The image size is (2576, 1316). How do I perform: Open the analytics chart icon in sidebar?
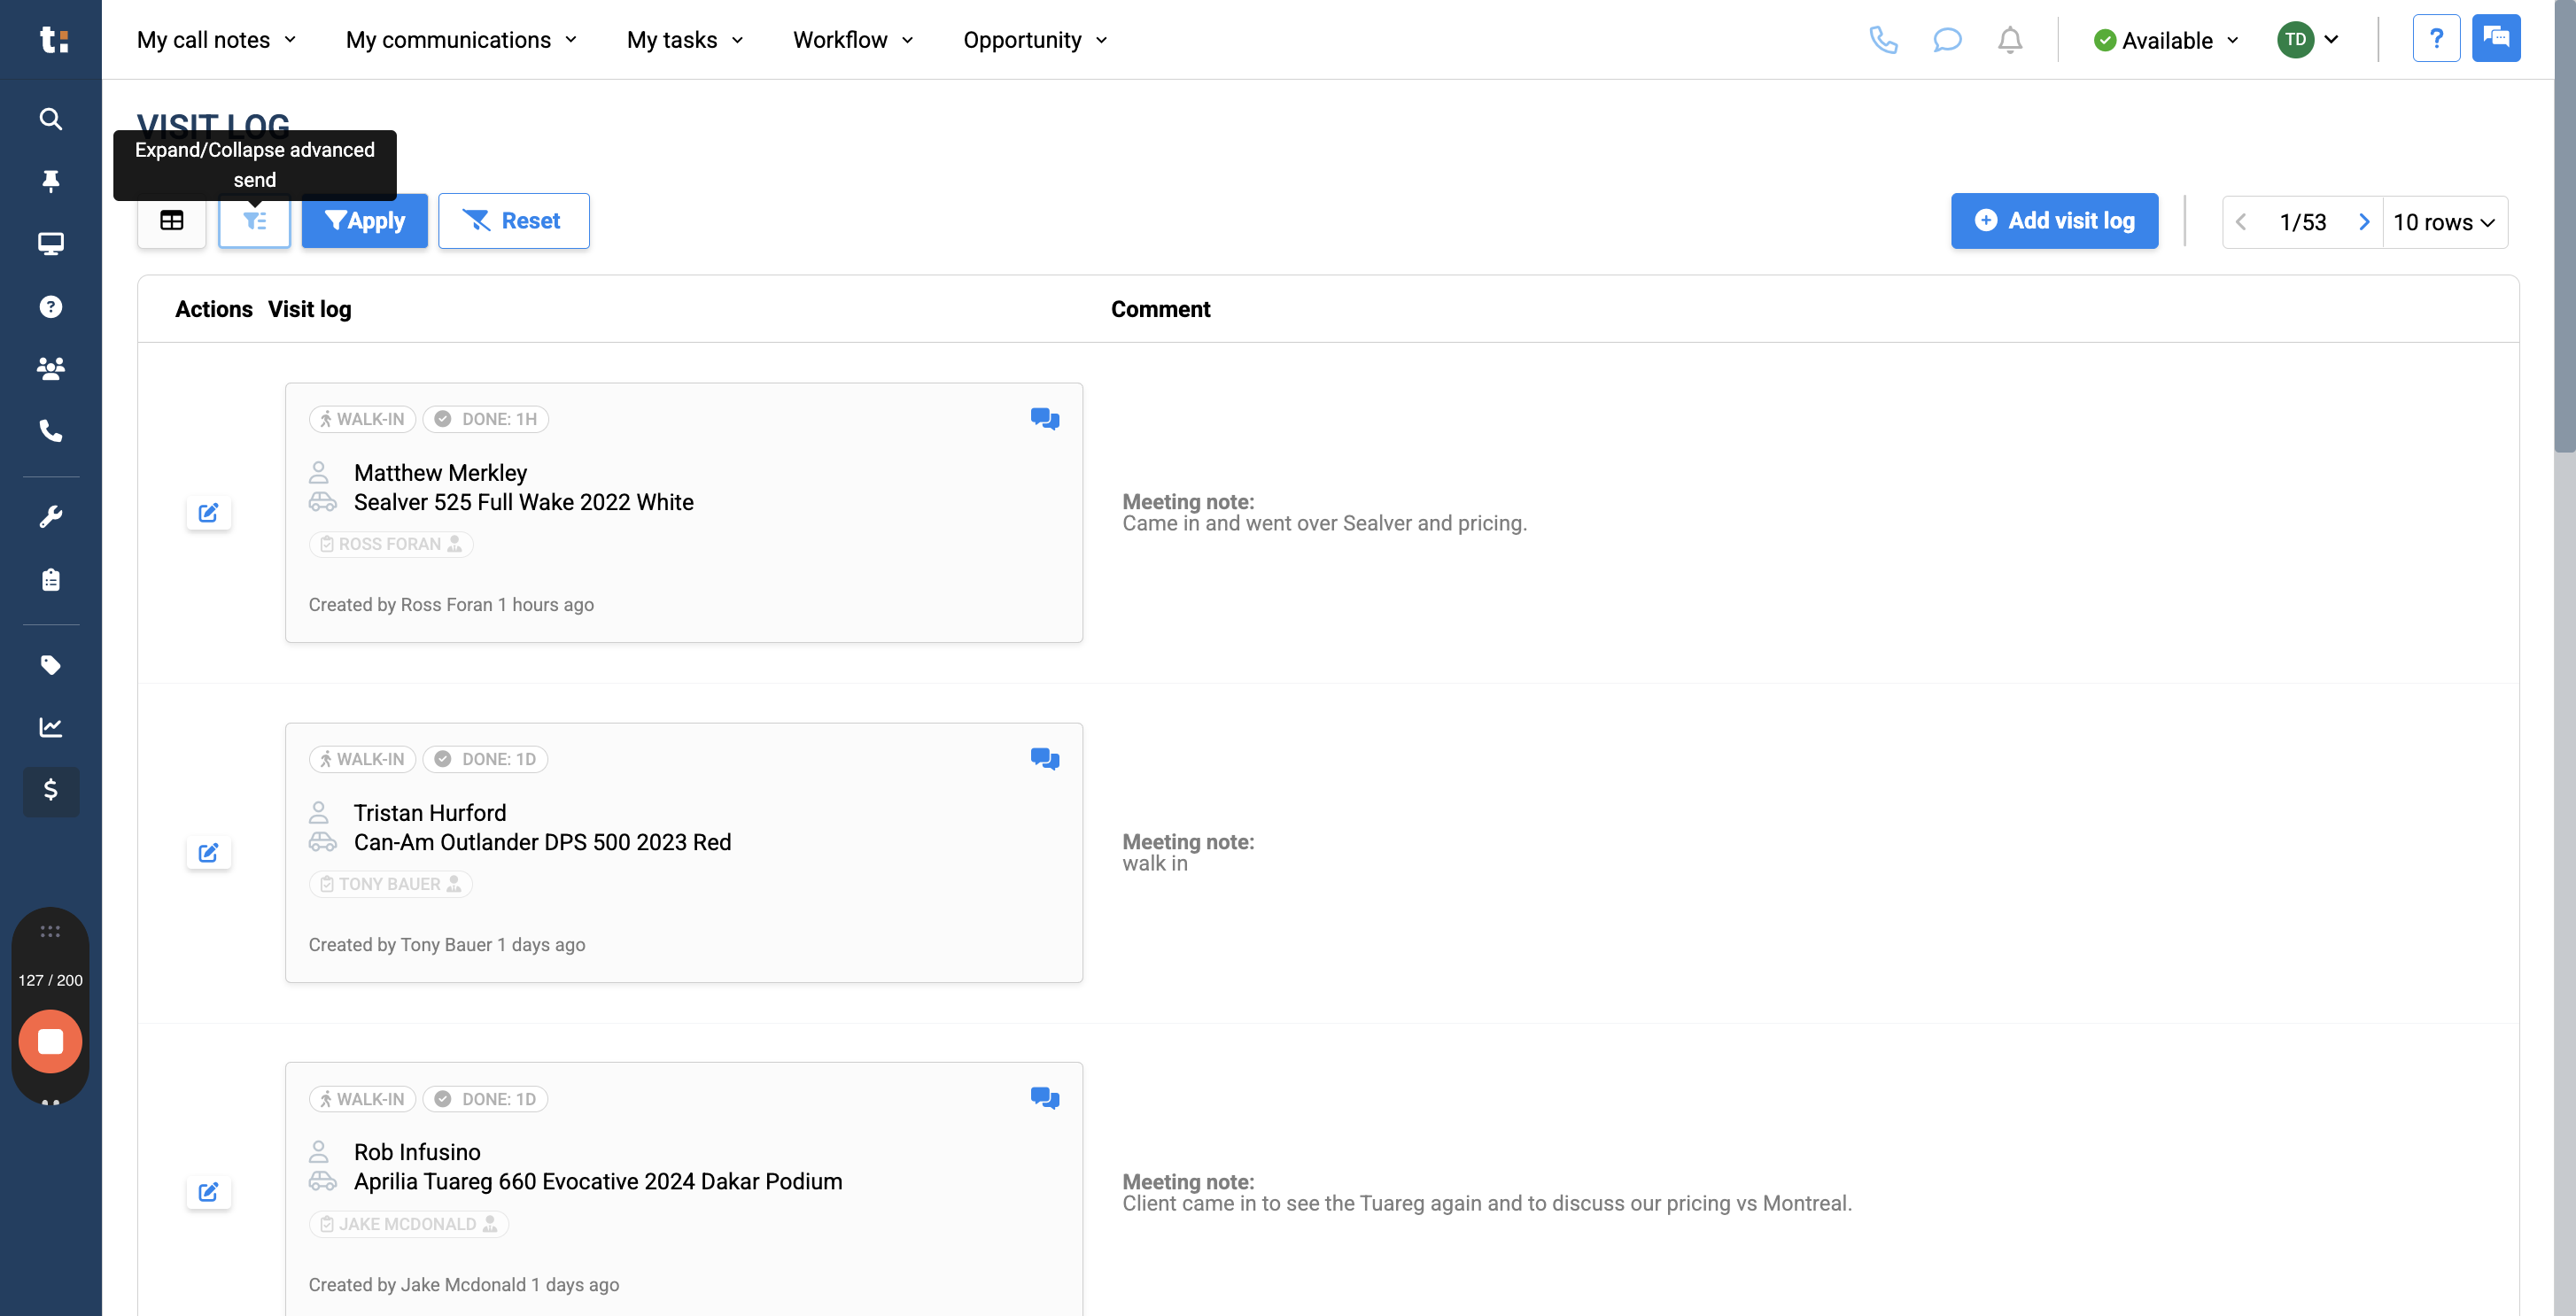(50, 727)
